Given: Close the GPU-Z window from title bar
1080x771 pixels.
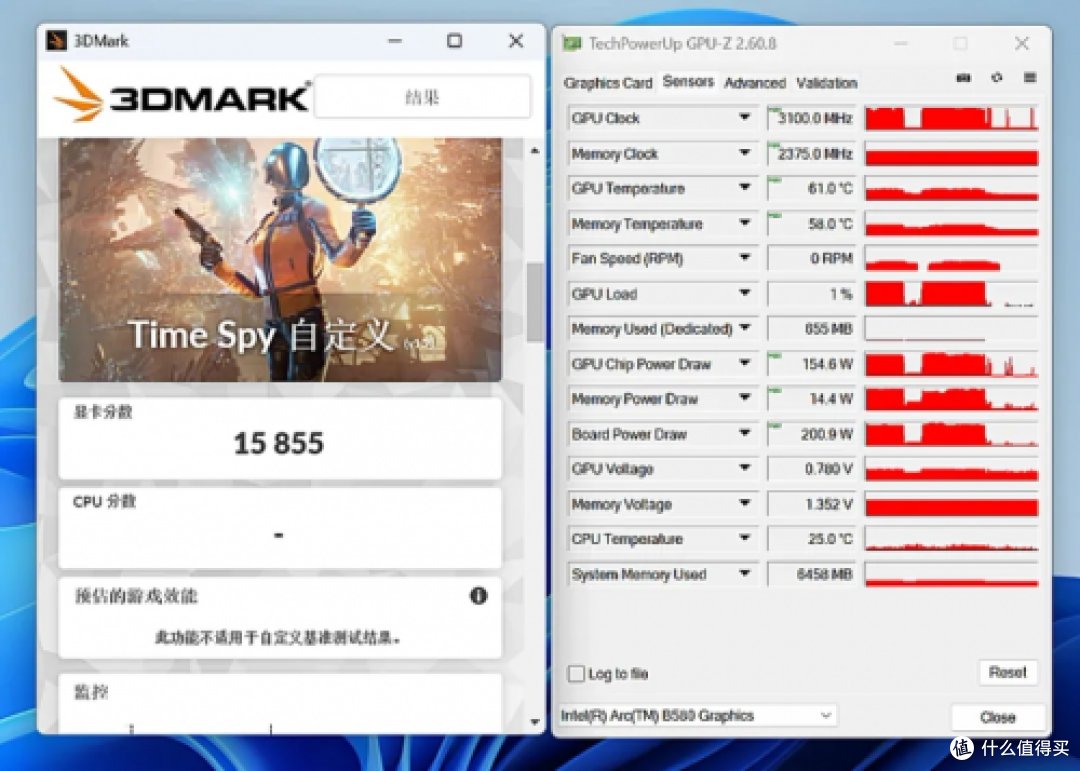Looking at the screenshot, I should pyautogui.click(x=1022, y=43).
